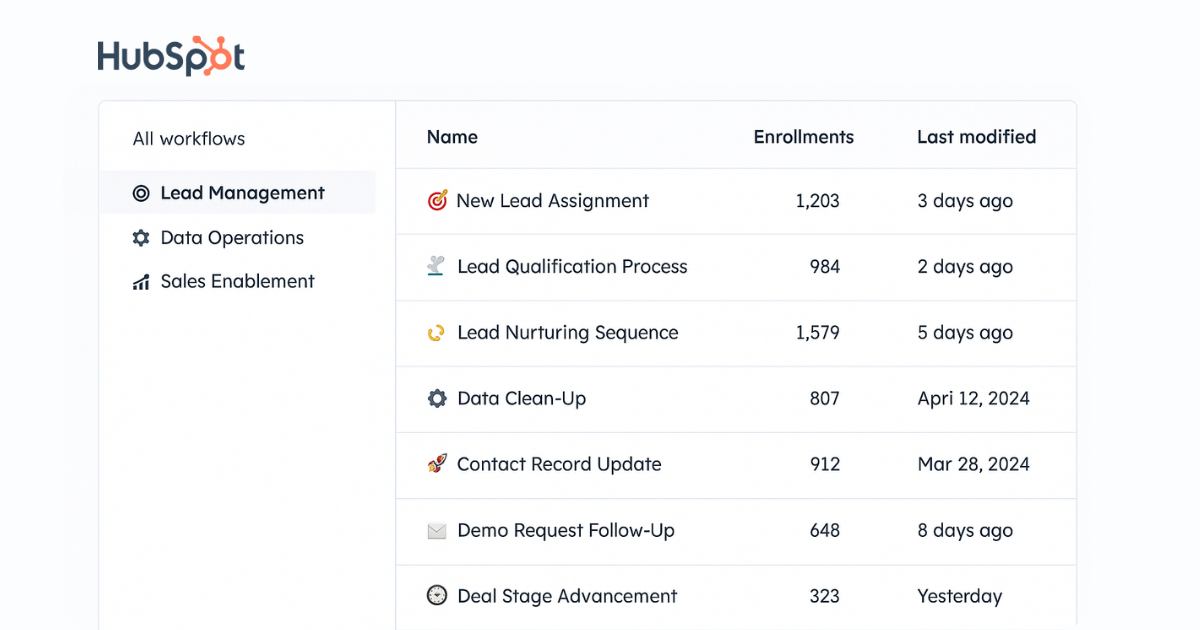
Task: Click the gear icon beside Data Clean-Up
Action: point(437,399)
